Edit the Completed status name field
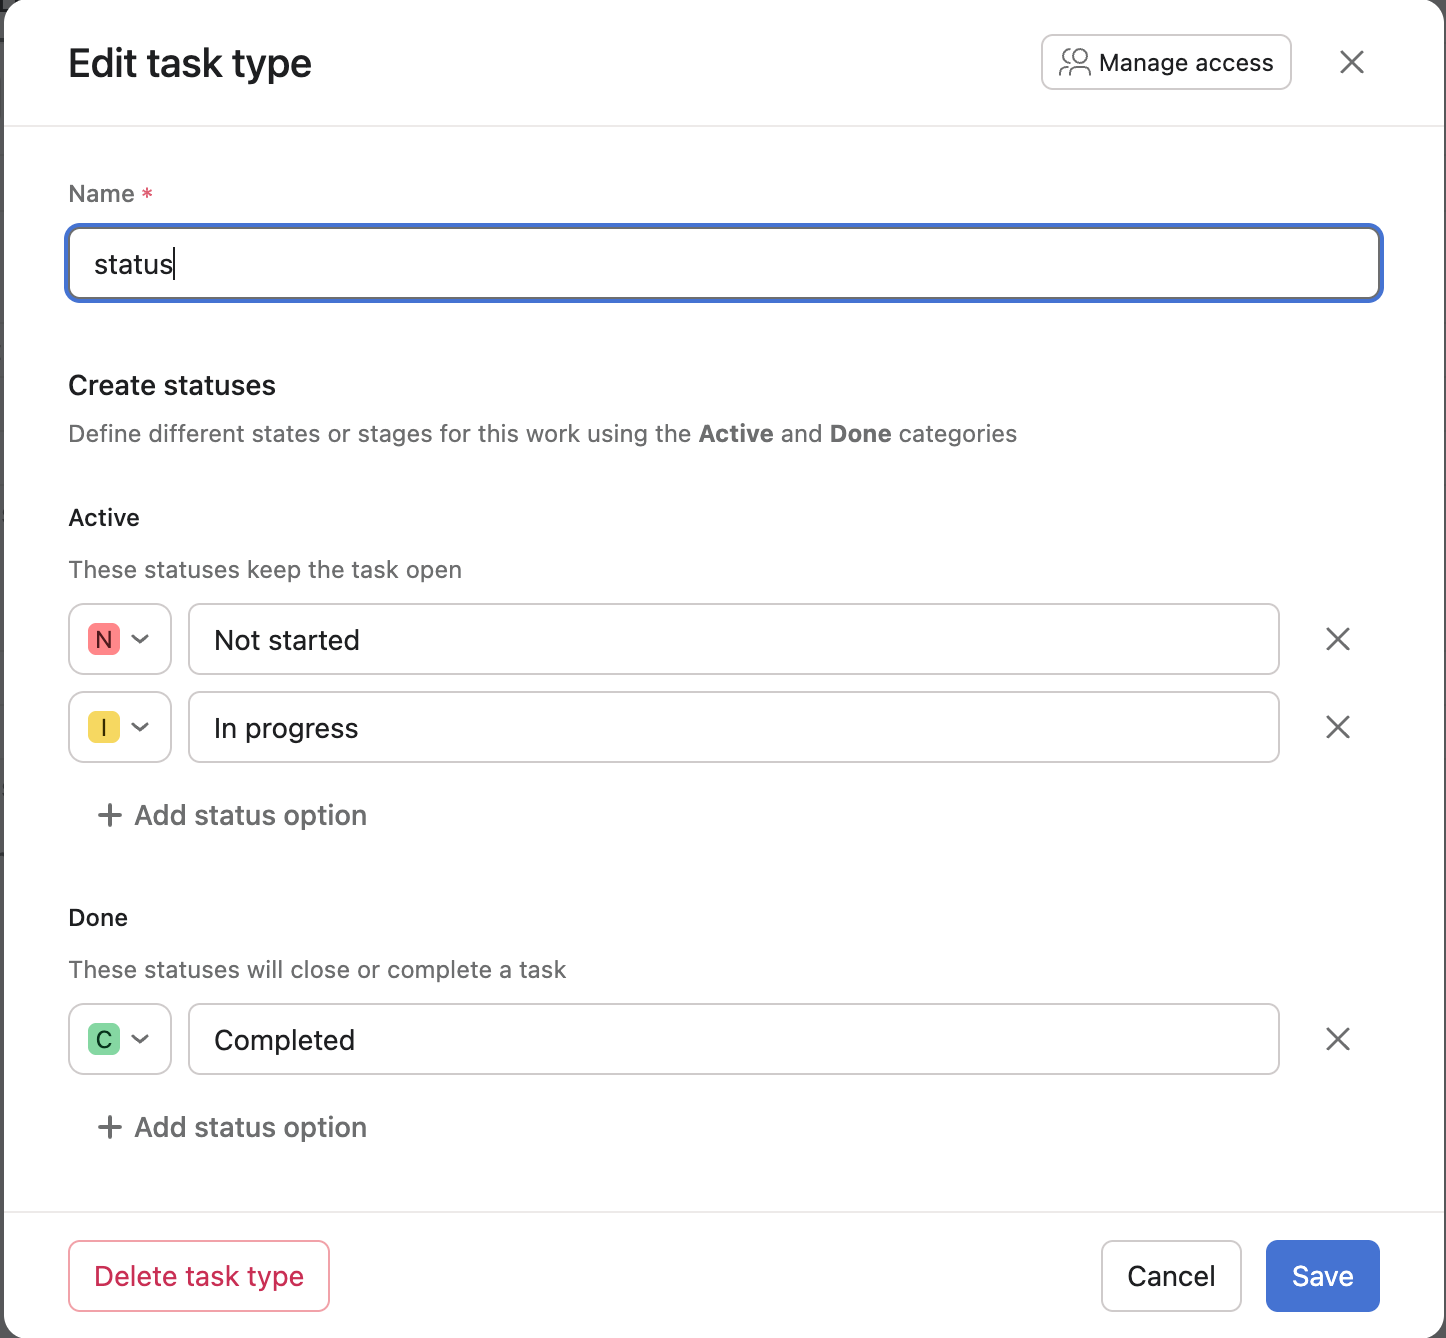1446x1338 pixels. pos(734,1039)
